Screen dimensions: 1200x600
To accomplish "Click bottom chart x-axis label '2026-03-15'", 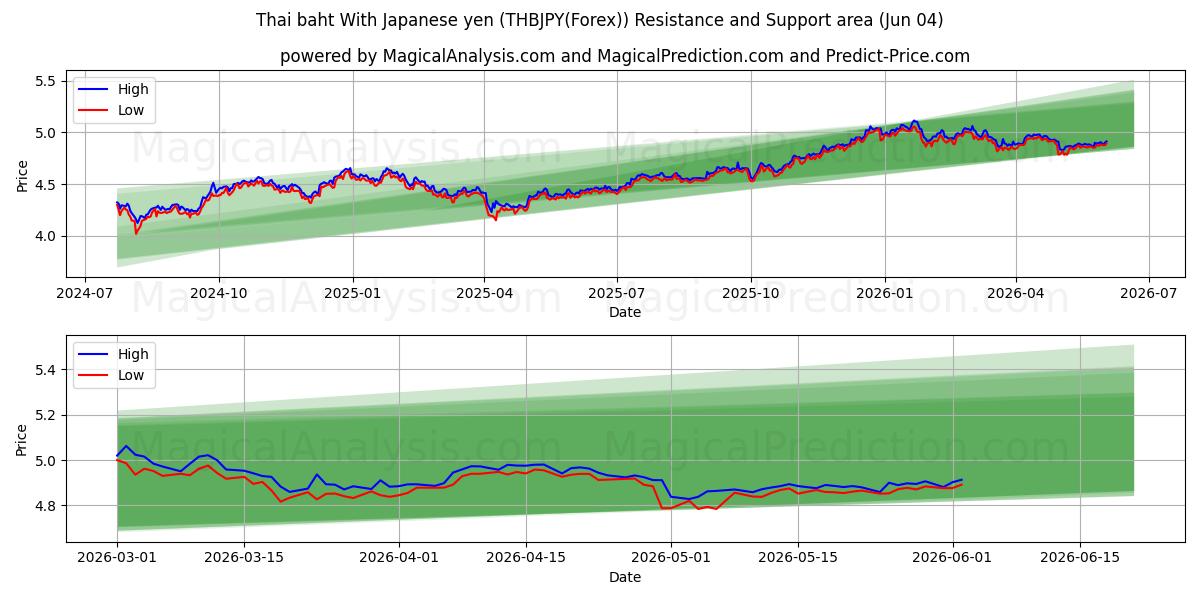I will (245, 559).
